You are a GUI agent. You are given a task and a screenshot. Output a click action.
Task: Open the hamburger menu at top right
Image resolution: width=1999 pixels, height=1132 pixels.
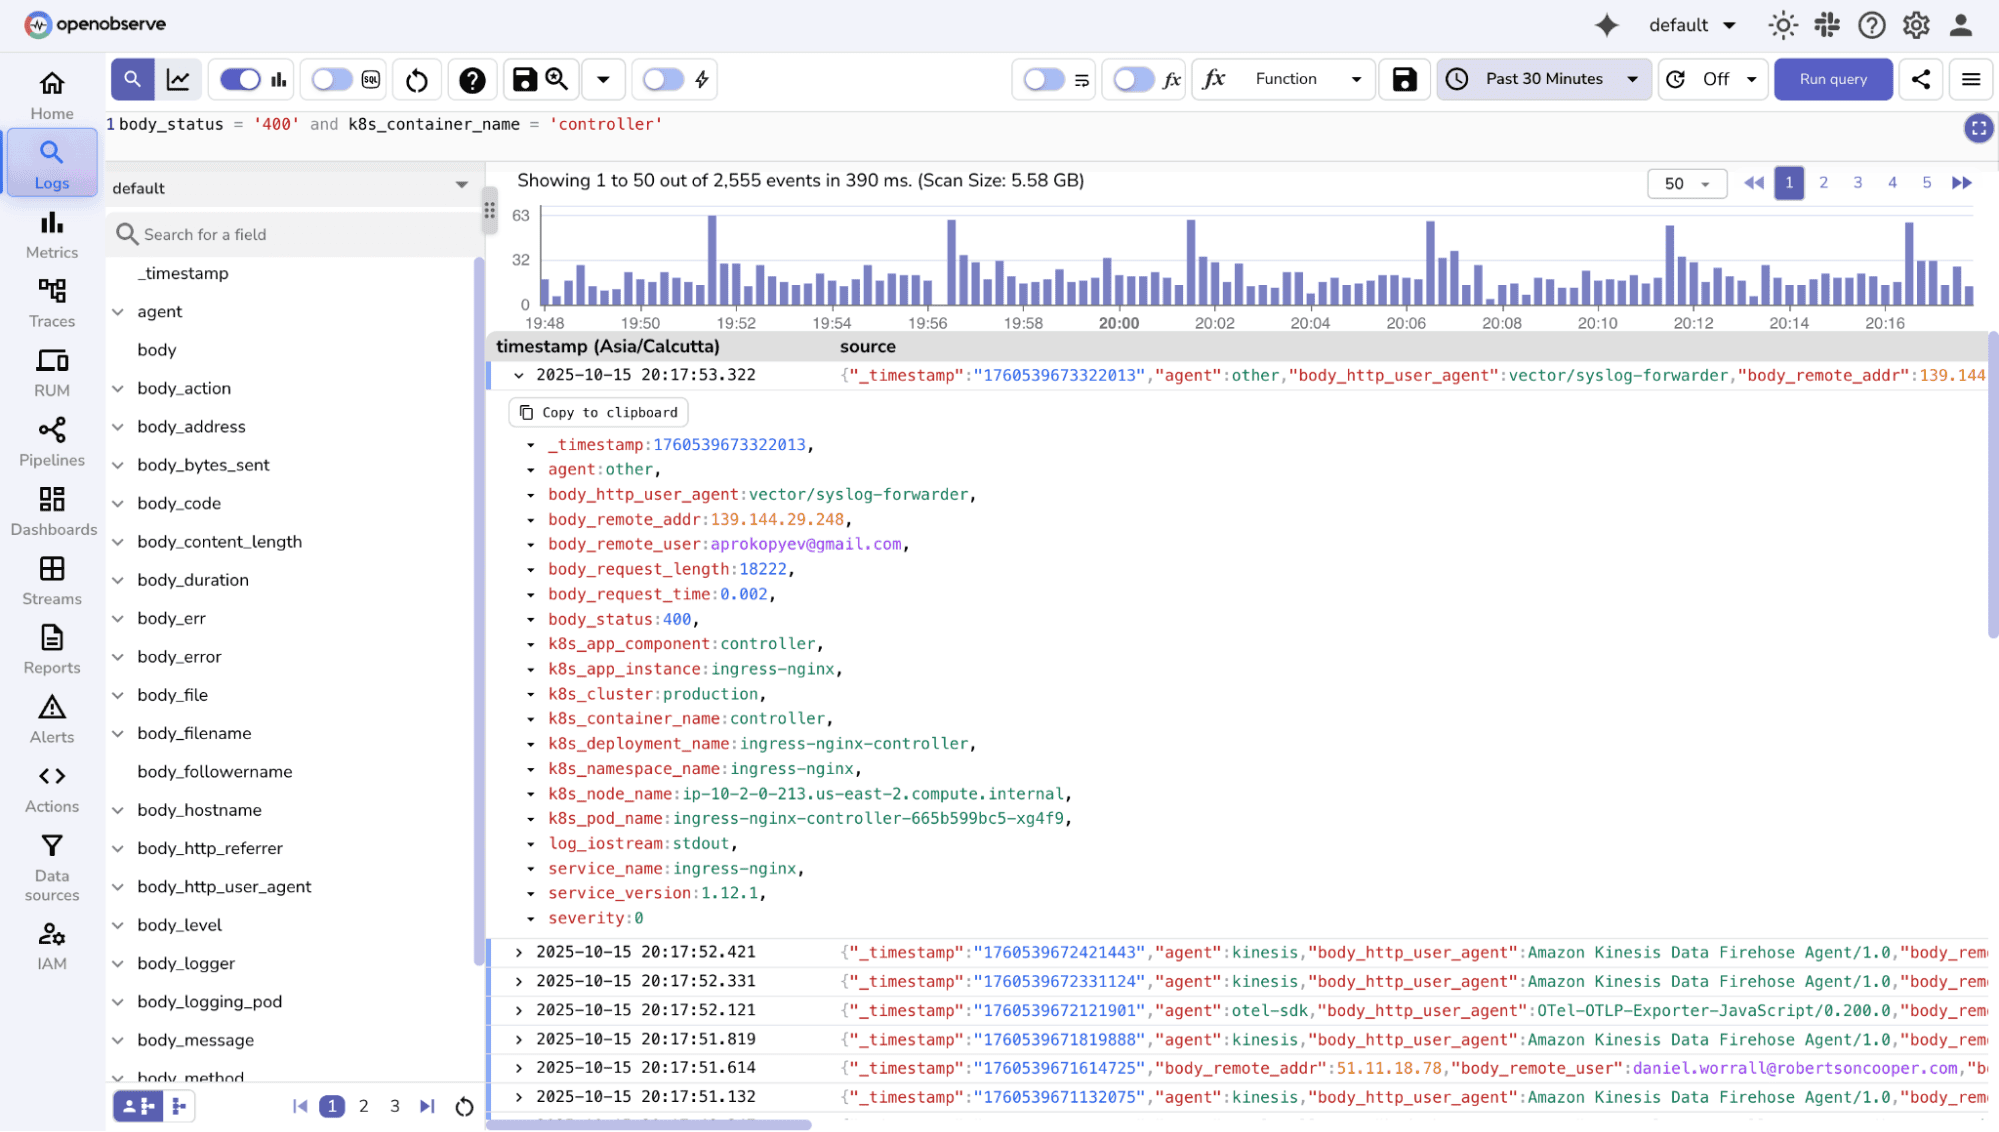point(1970,78)
